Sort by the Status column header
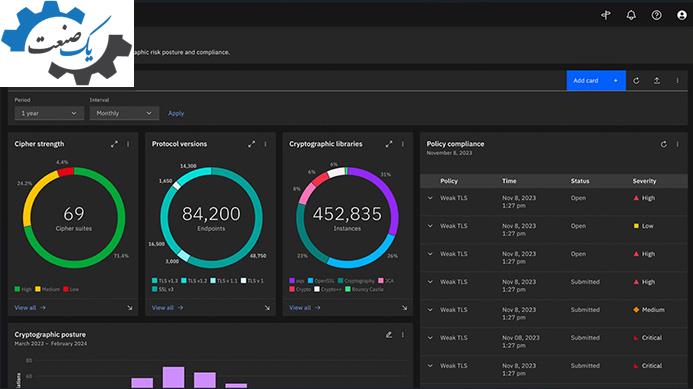 pos(580,181)
